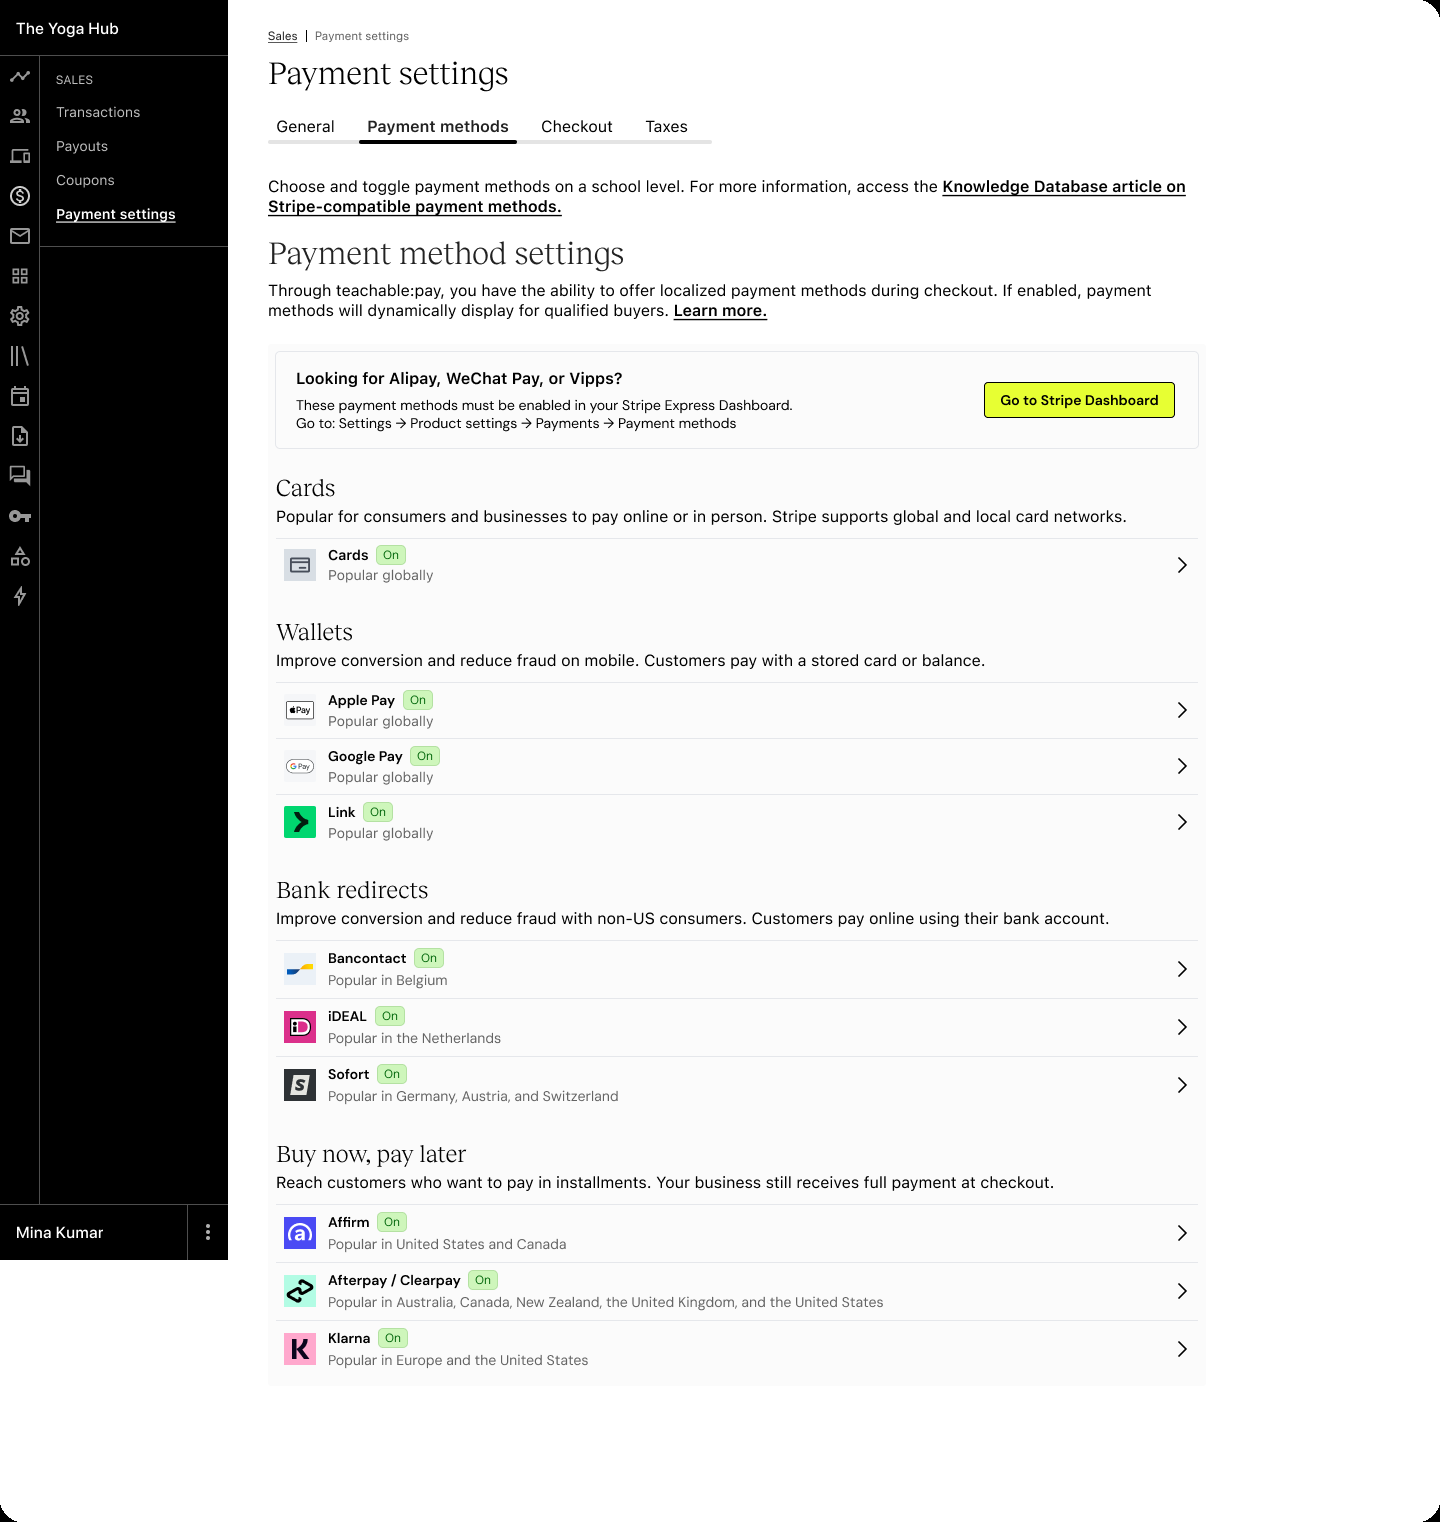
Task: Open the Knowledge Database article link
Action: pos(727,196)
